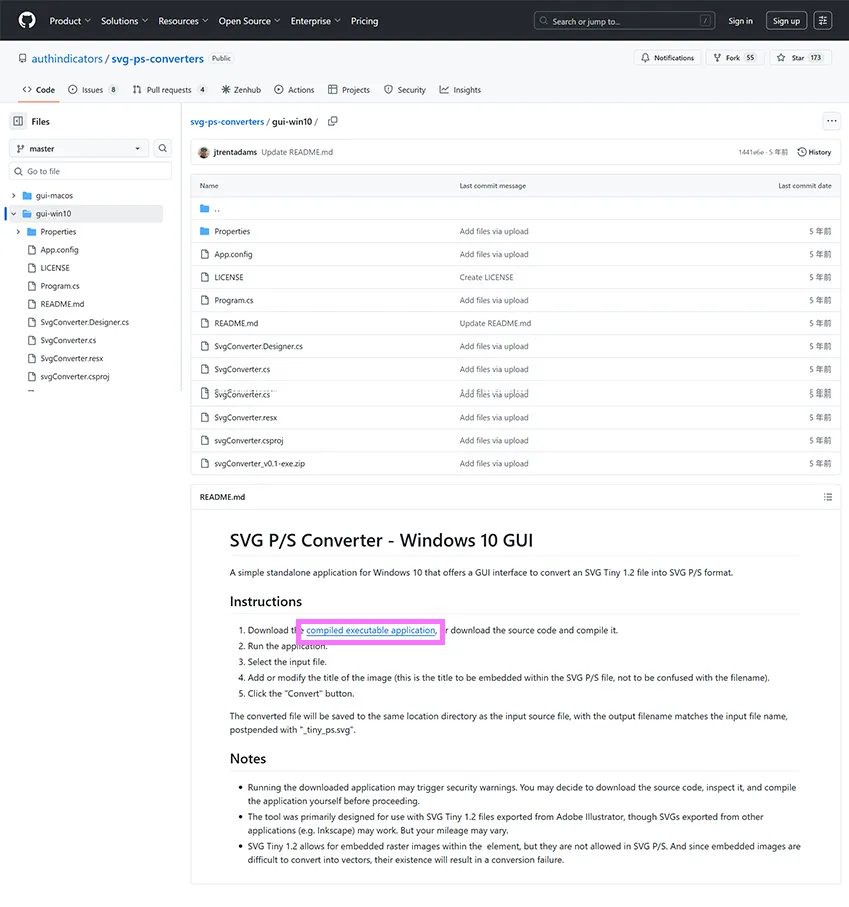Select Program.cs in the sidebar file tree
This screenshot has width=849, height=907.
tap(60, 286)
